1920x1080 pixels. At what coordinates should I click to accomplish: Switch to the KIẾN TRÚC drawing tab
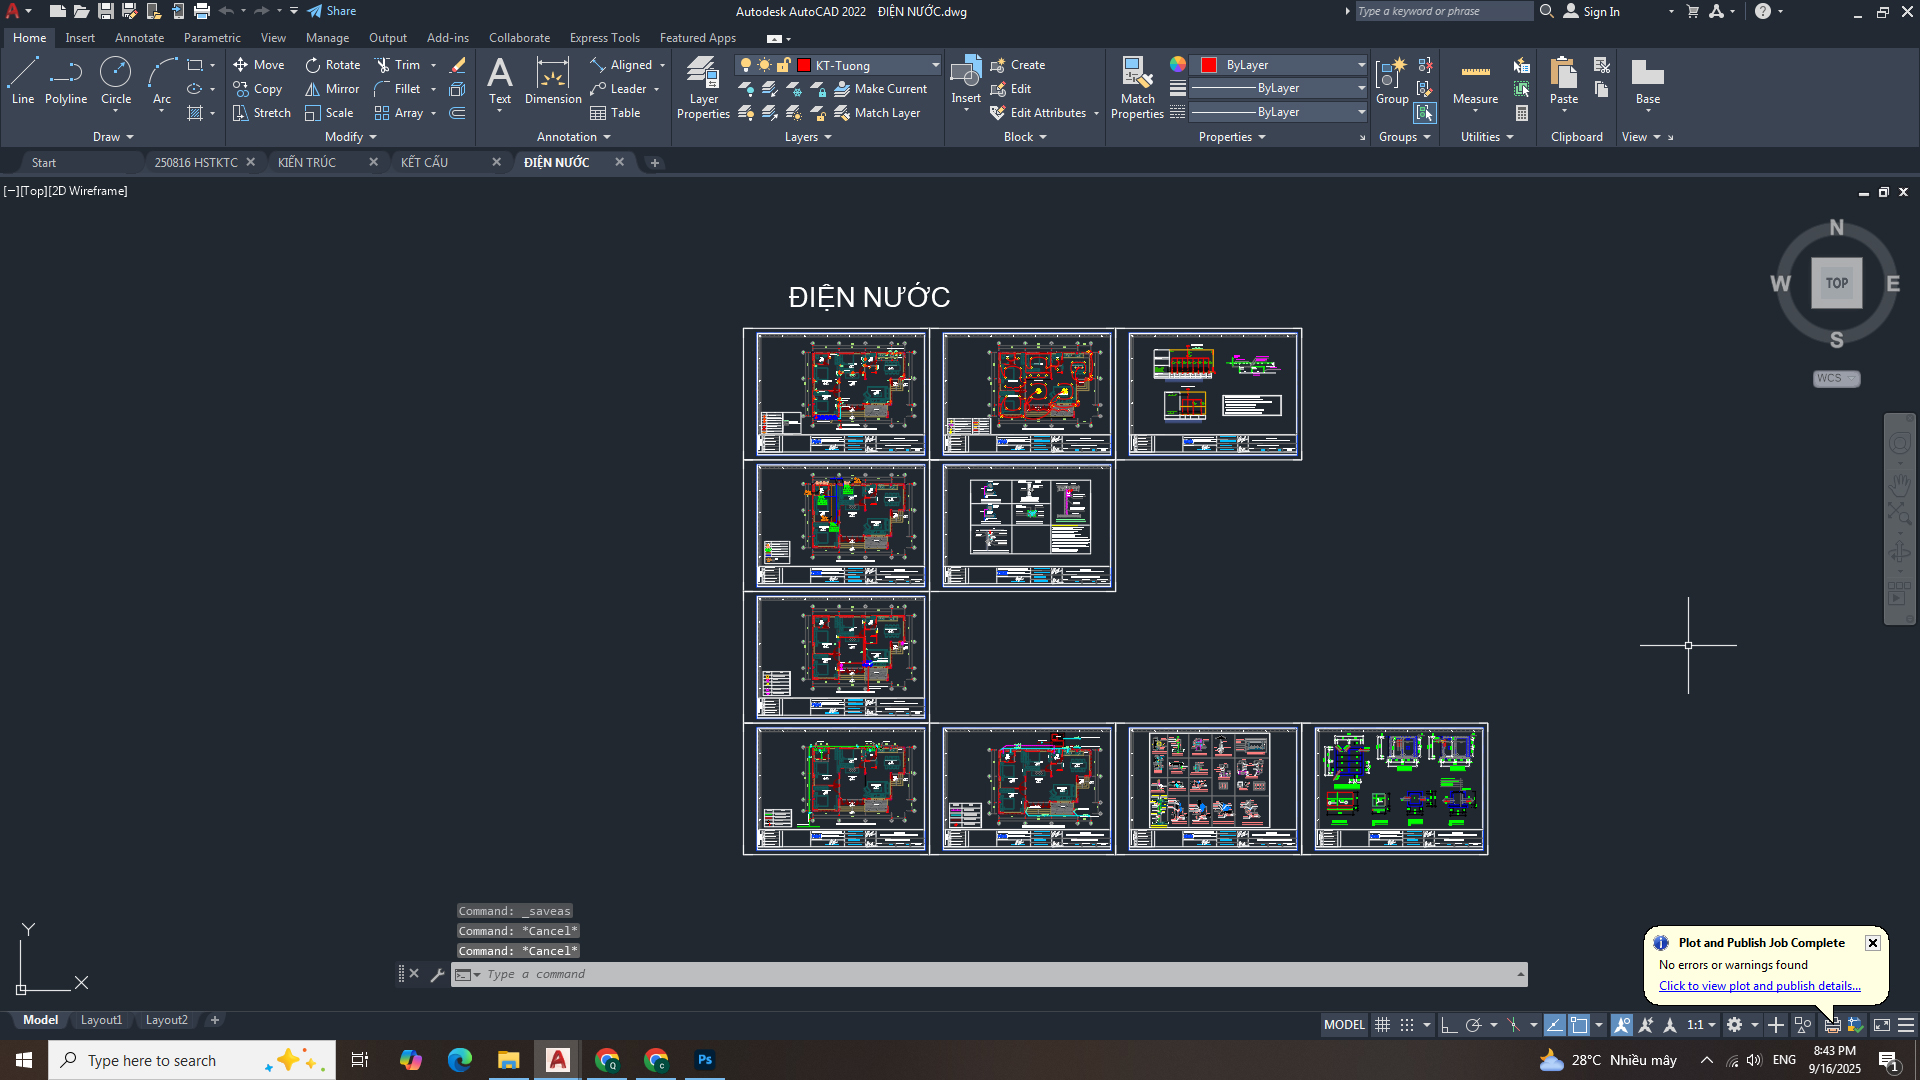(307, 162)
